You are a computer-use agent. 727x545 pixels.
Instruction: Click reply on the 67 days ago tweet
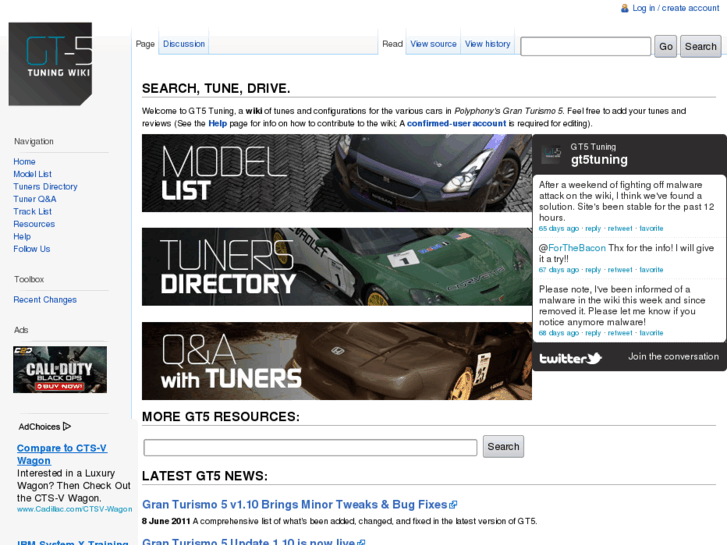pyautogui.click(x=593, y=269)
